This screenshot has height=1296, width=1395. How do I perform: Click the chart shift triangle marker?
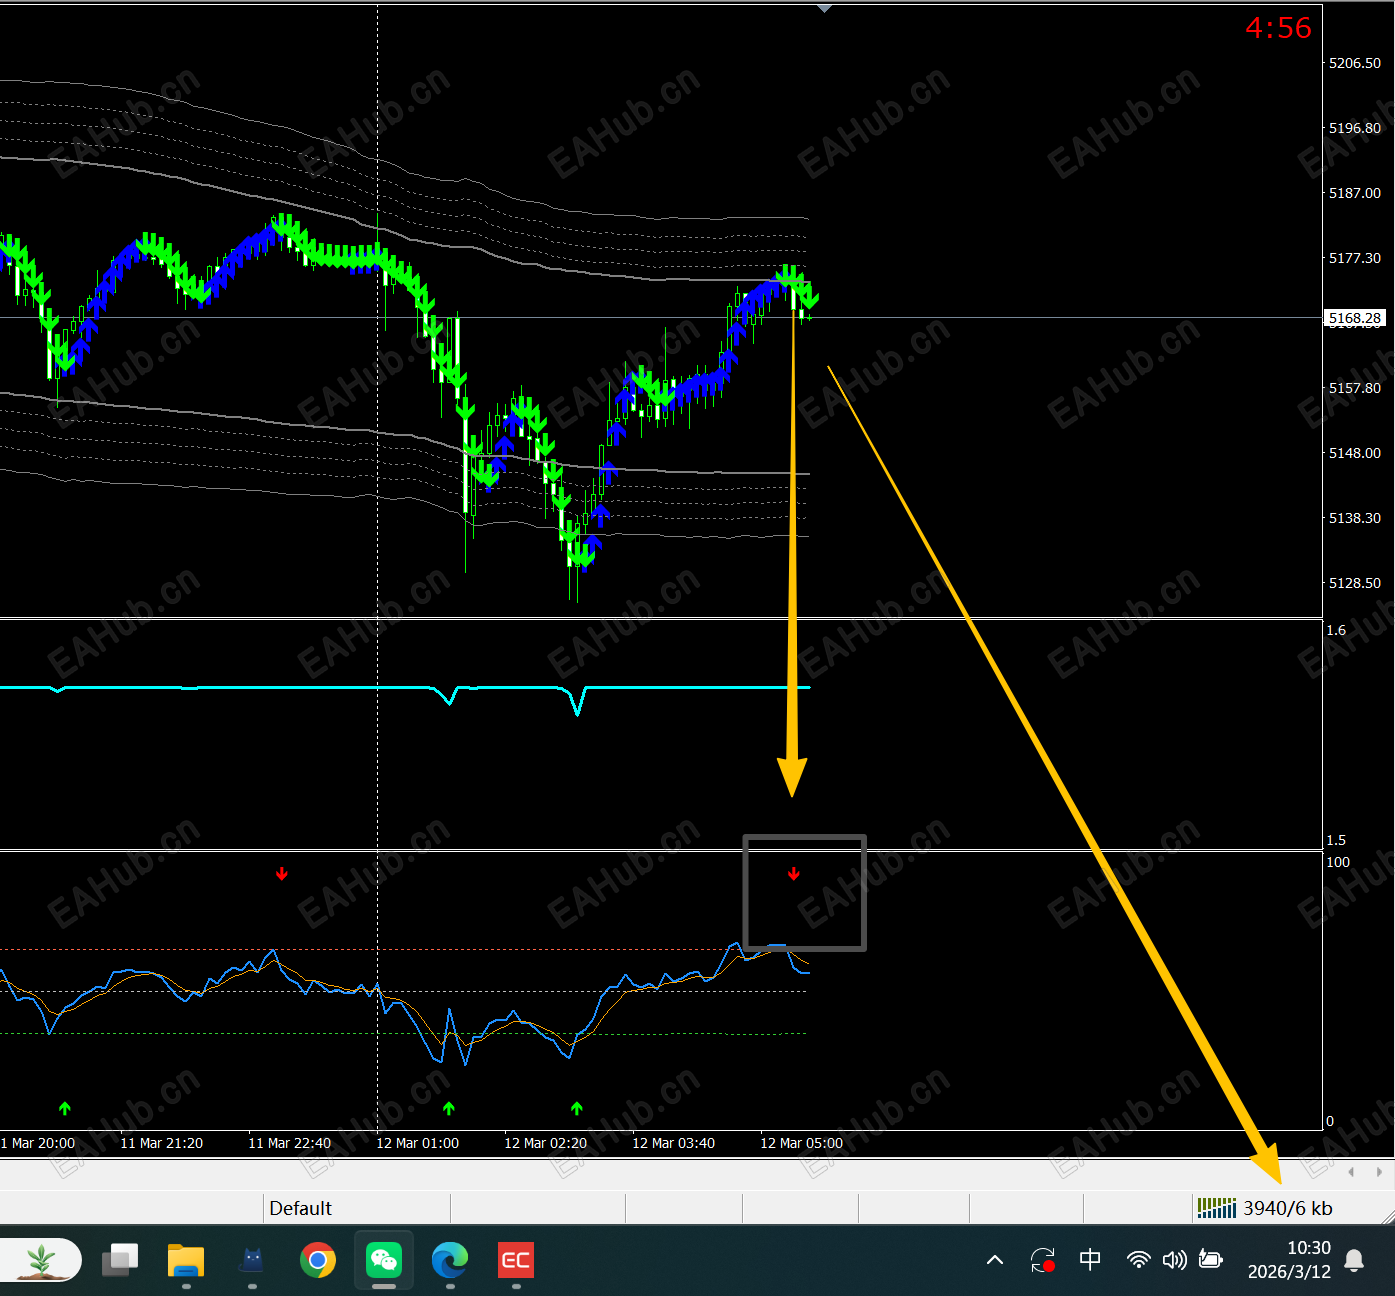(x=824, y=9)
